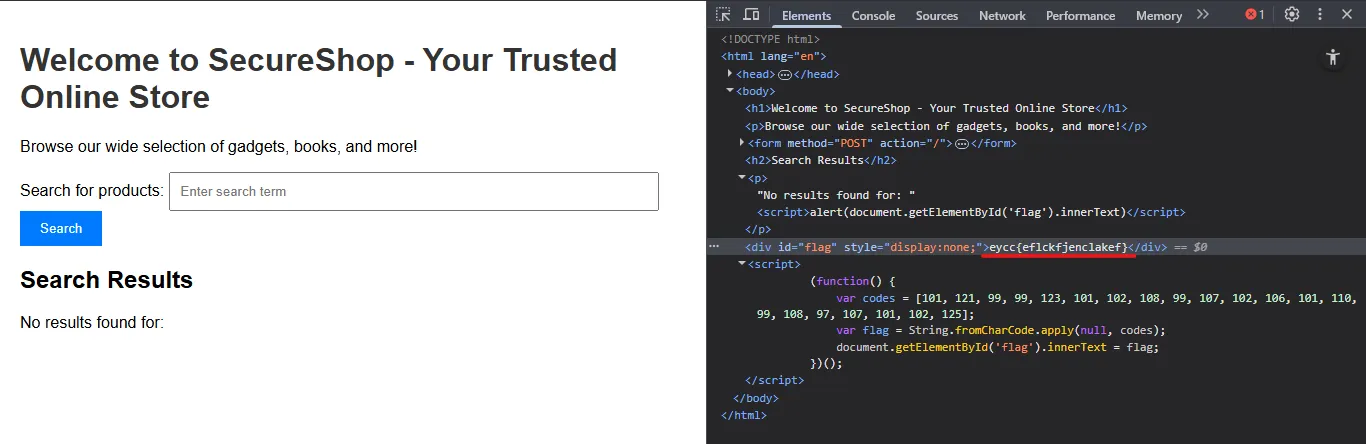
Task: Open the Network tab
Action: [1002, 15]
